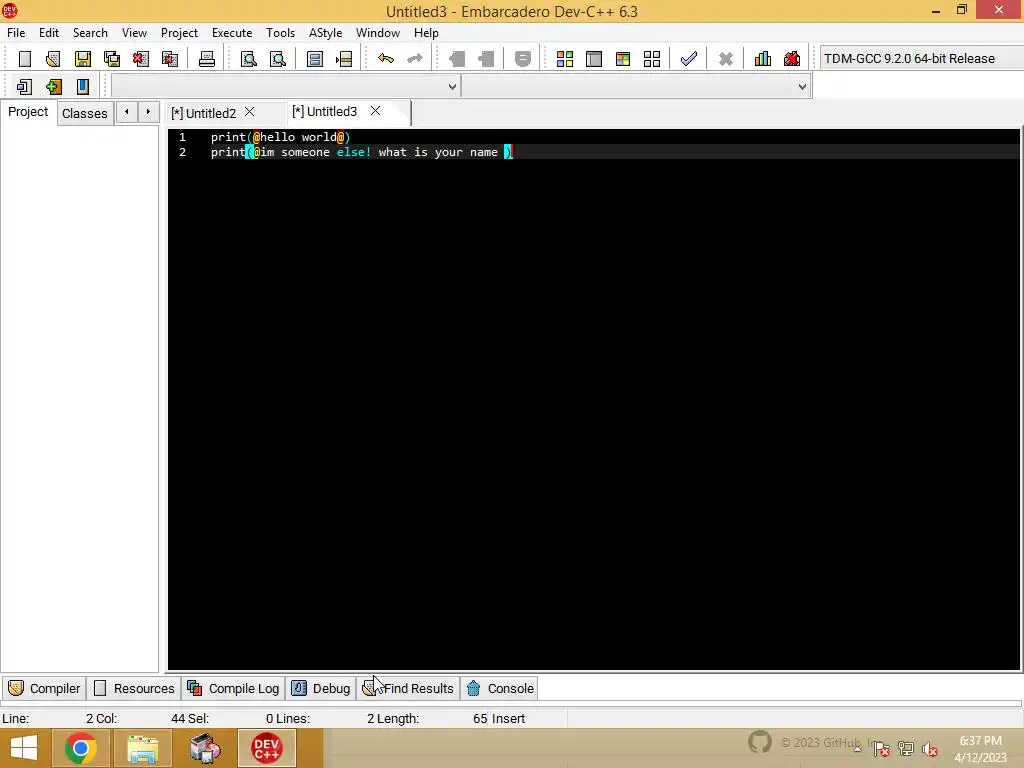The height and width of the screenshot is (768, 1024).
Task: Open File Explorer from the taskbar
Action: coord(142,748)
